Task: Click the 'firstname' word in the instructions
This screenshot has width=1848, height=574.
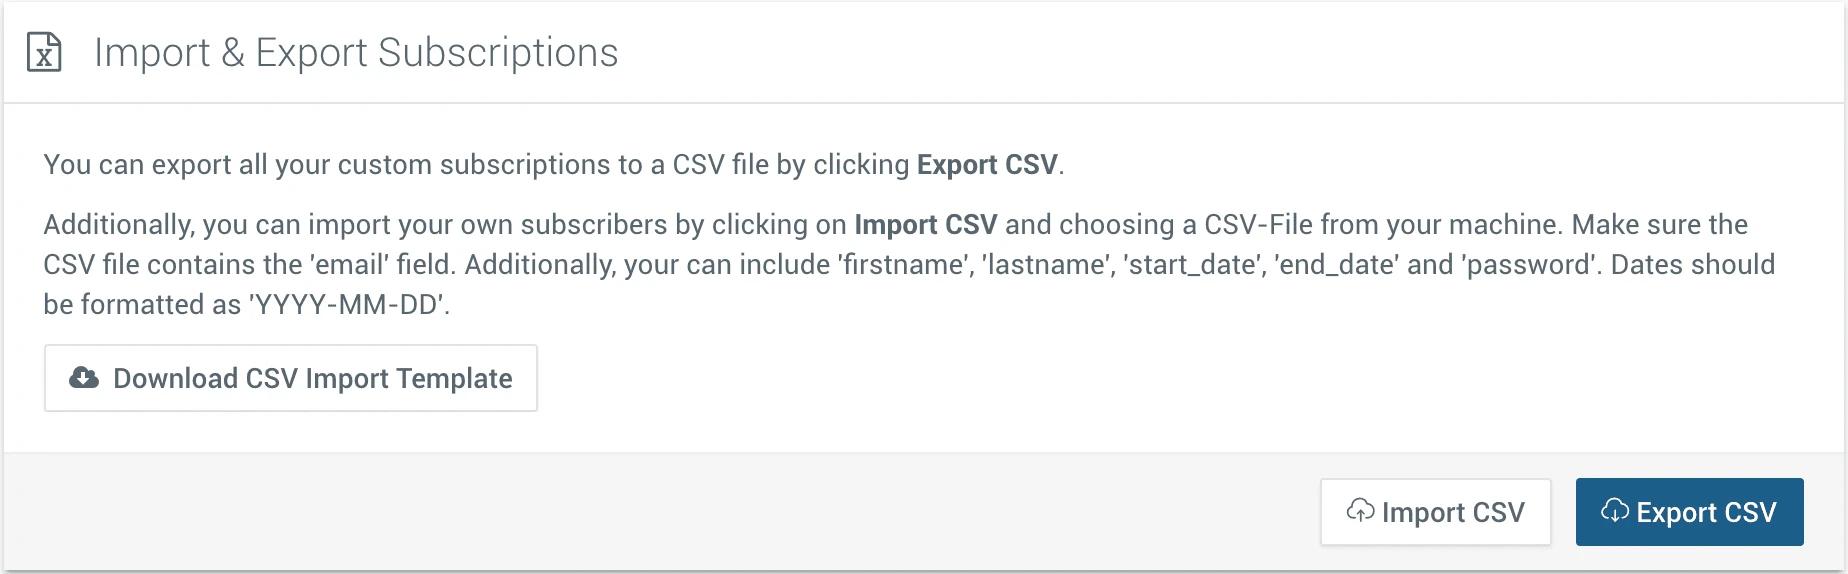Action: tap(906, 264)
